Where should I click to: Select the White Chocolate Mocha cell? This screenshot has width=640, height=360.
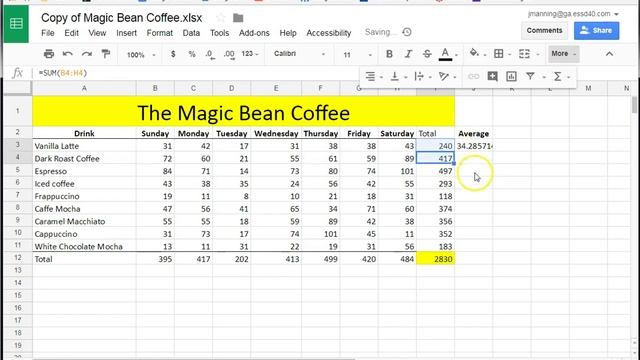pos(84,246)
